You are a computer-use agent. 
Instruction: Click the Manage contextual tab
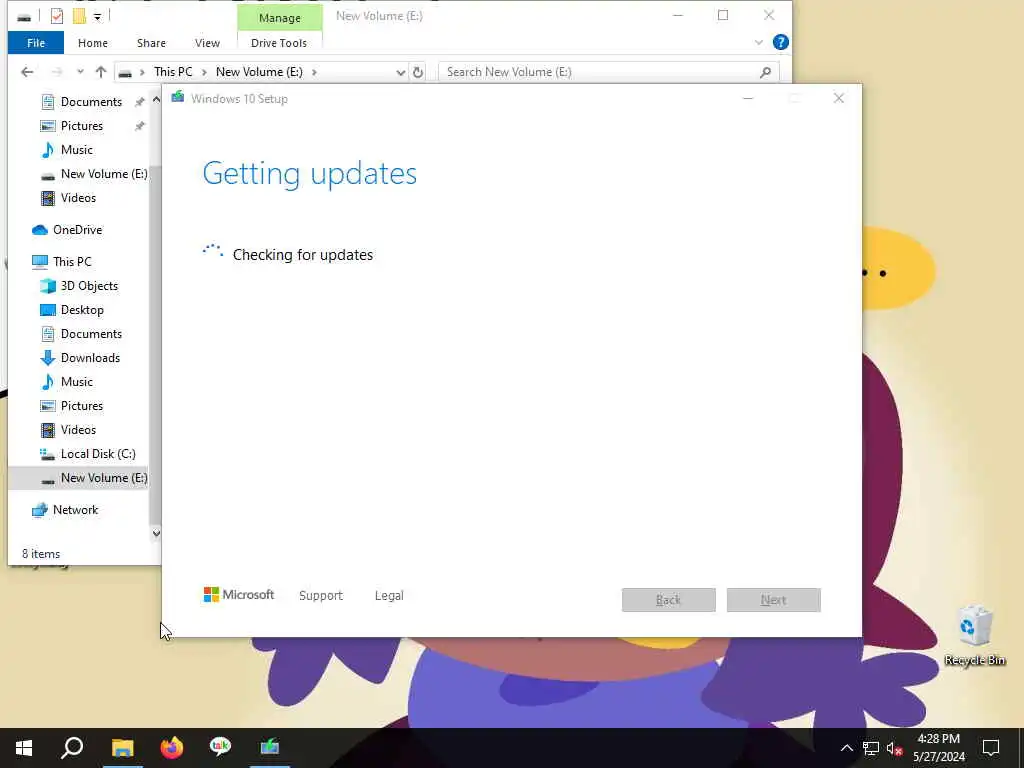(280, 18)
